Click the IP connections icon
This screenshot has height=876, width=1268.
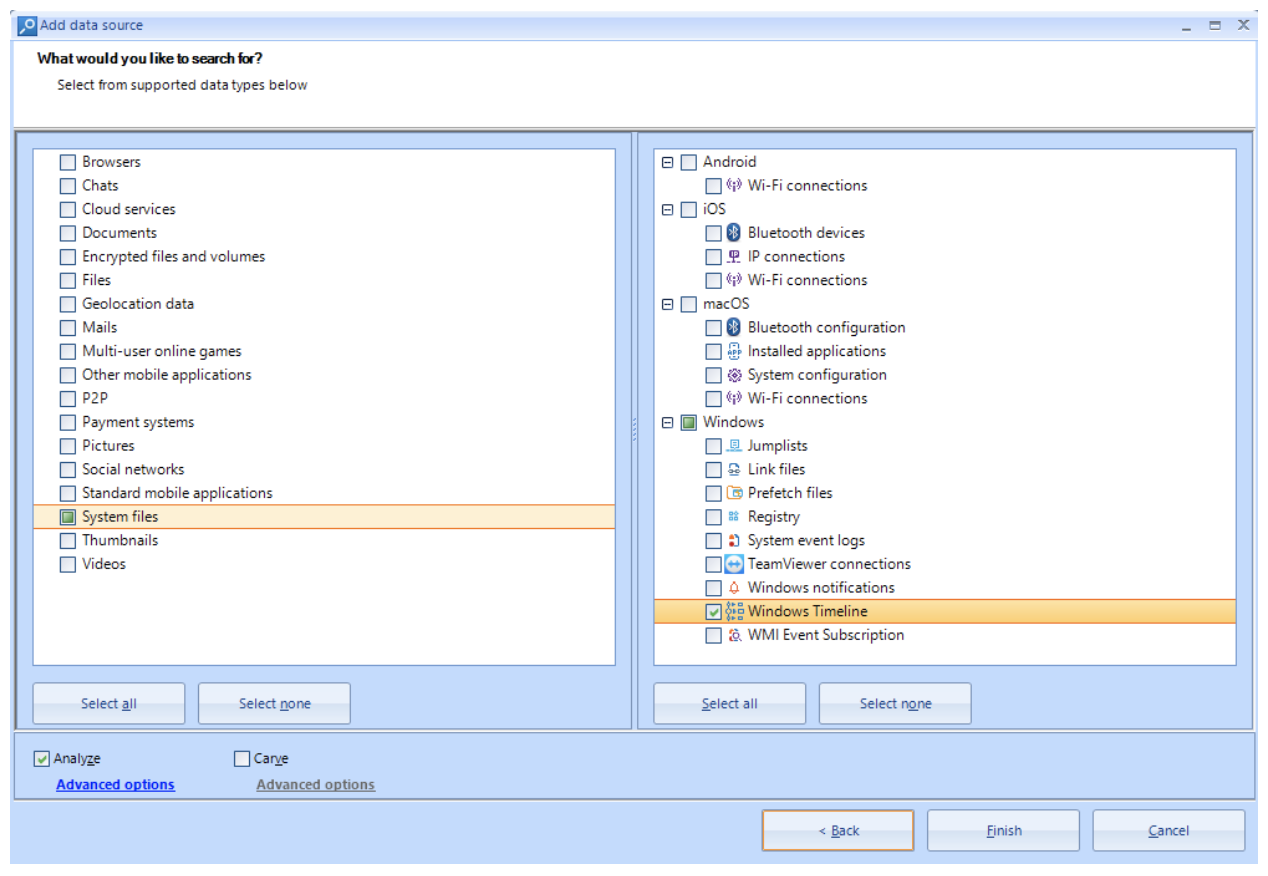[734, 257]
